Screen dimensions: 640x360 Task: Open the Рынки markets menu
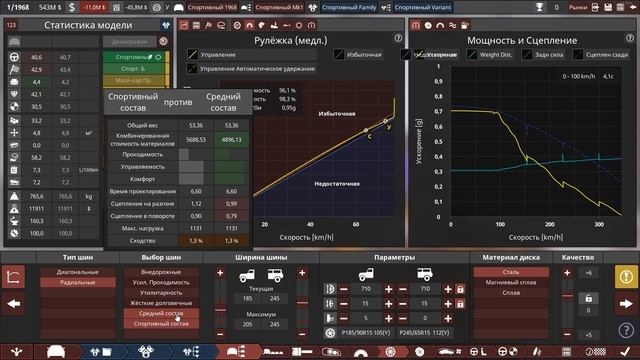click(x=578, y=7)
